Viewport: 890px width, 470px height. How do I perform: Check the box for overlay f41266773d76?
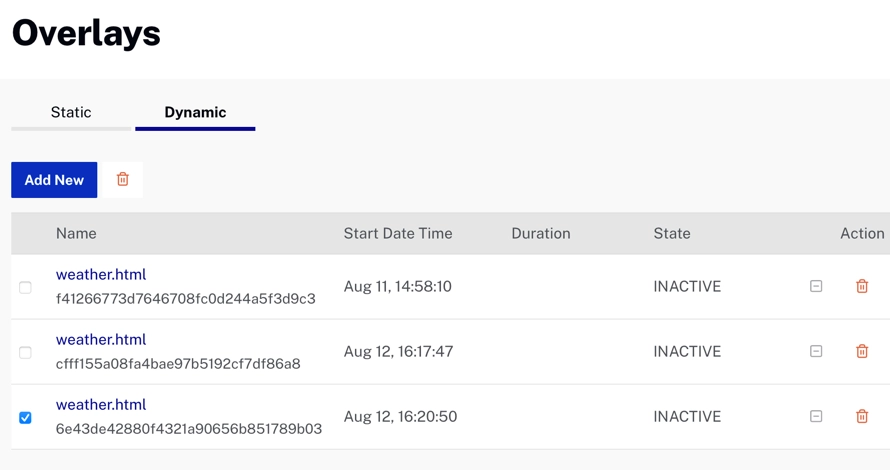tap(26, 288)
